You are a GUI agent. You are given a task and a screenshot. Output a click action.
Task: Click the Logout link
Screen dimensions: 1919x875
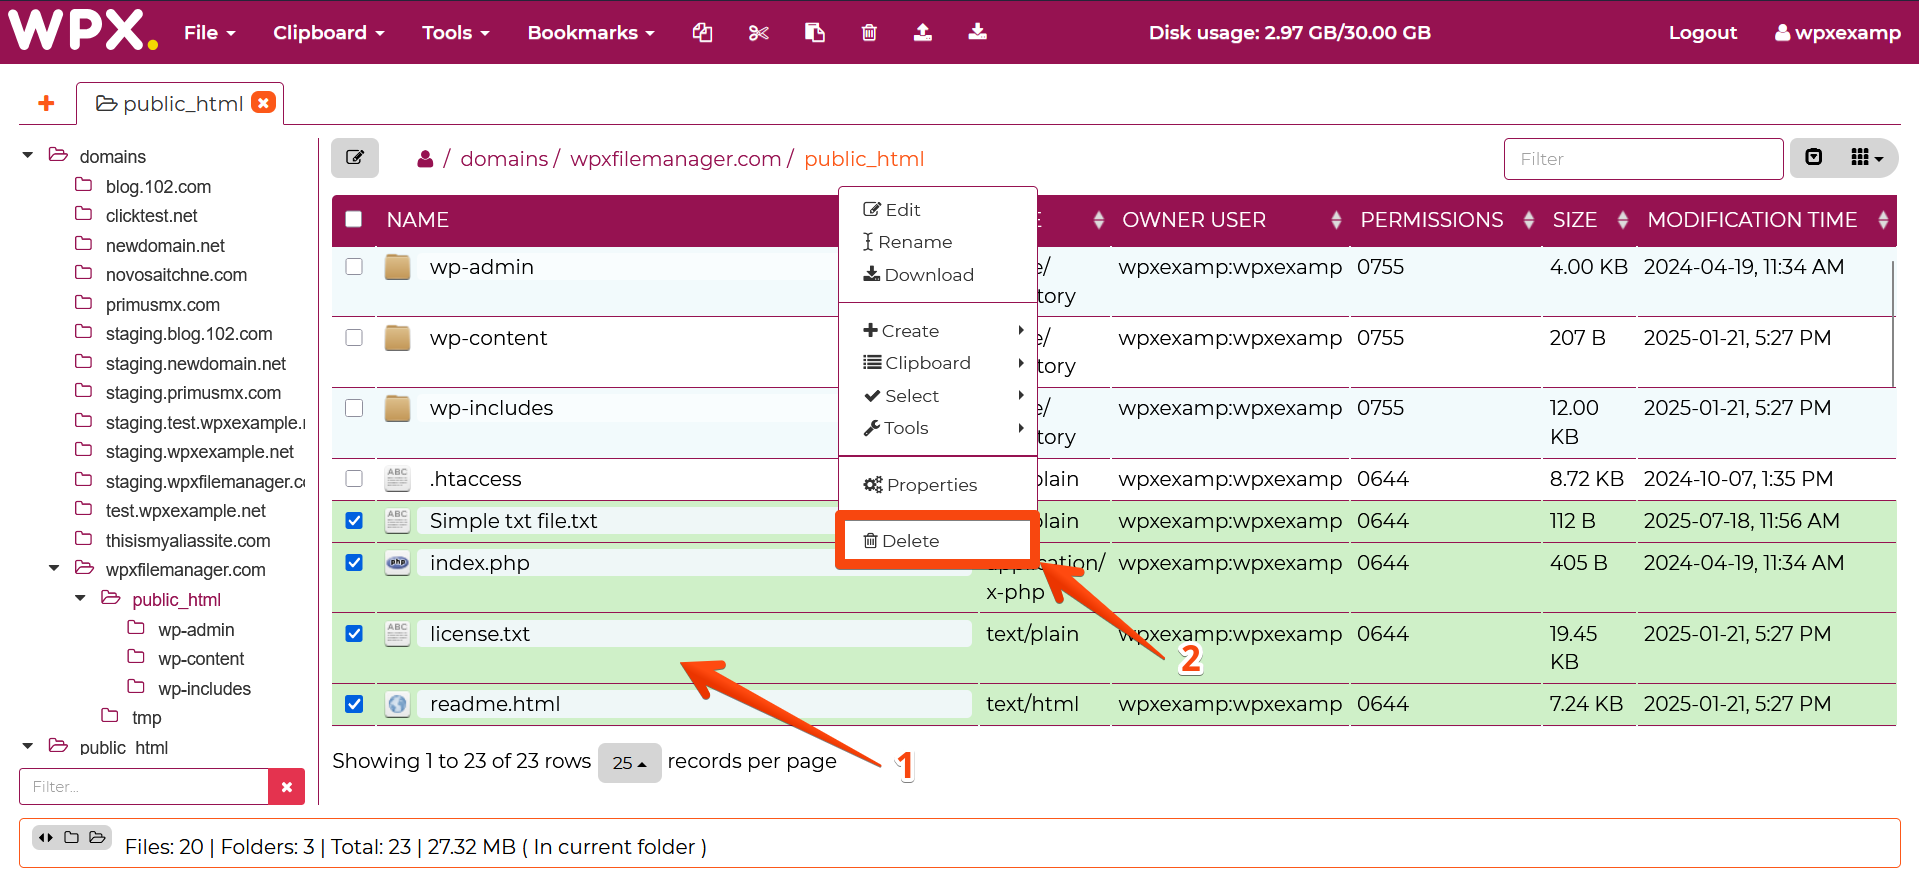coord(1702,32)
